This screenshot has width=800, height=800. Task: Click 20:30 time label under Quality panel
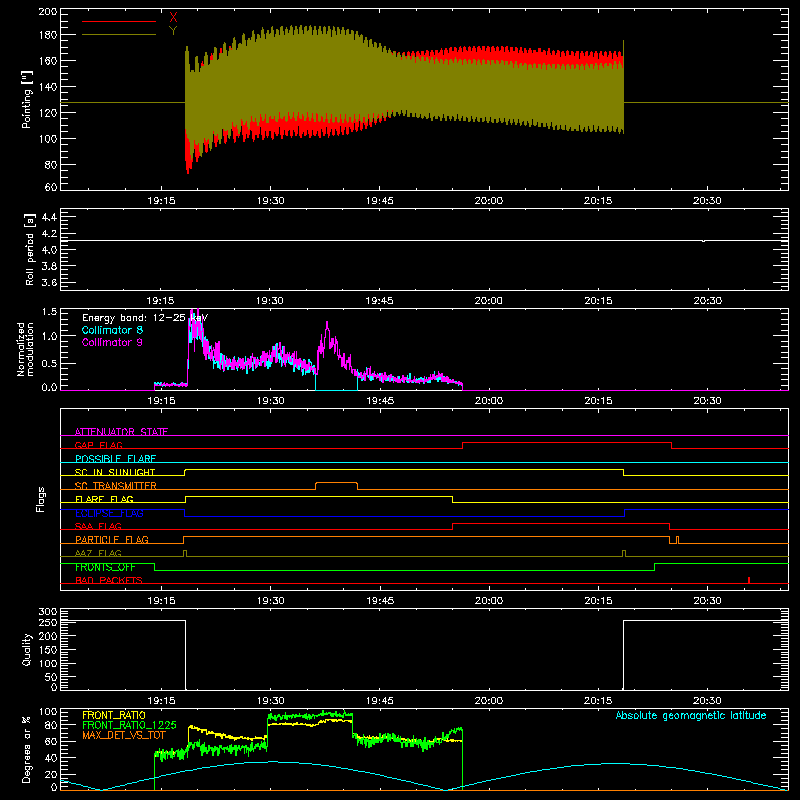(707, 701)
